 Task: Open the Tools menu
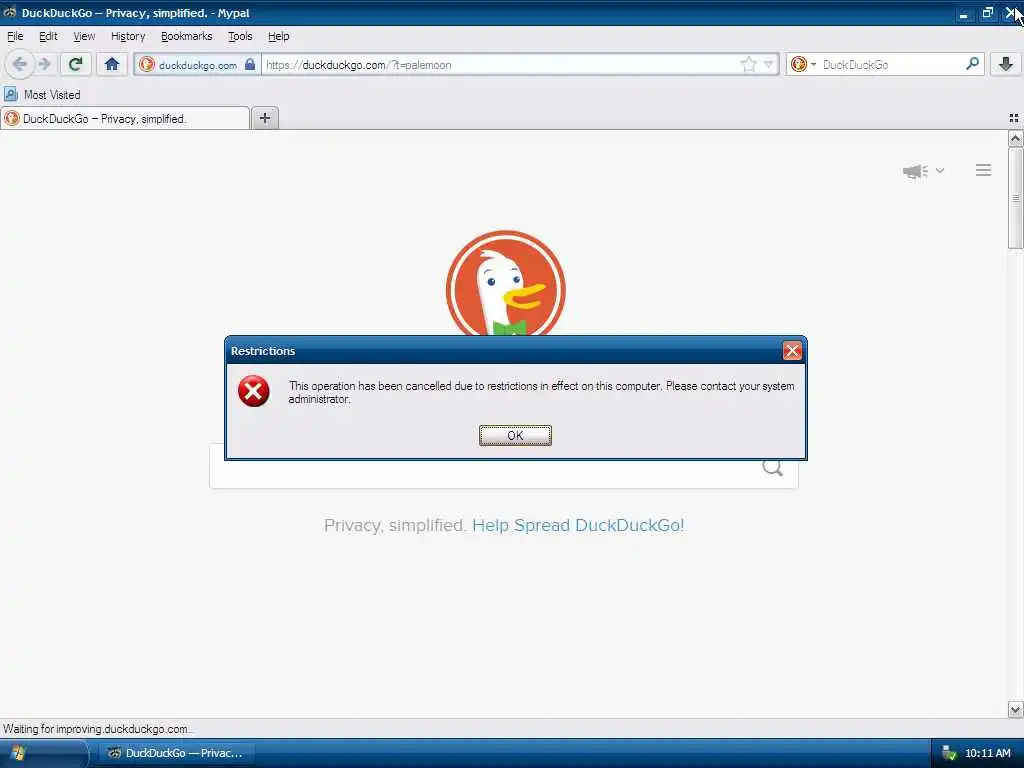click(x=240, y=36)
